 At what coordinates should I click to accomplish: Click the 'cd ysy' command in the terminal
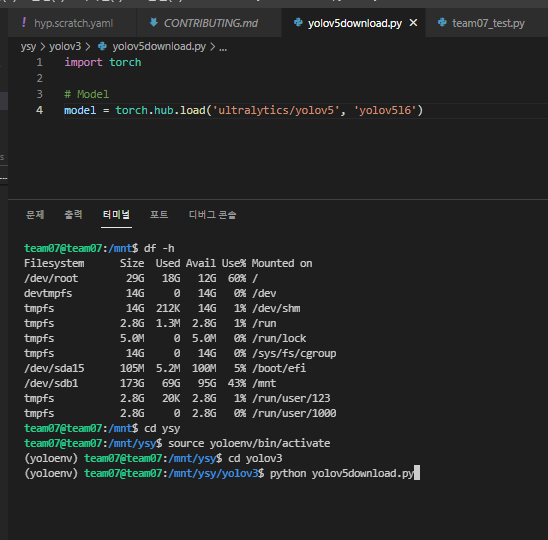[x=162, y=429]
